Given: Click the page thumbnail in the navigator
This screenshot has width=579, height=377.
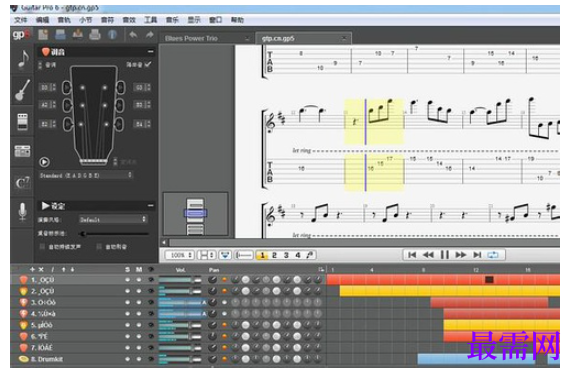Looking at the screenshot, I should point(195,214).
